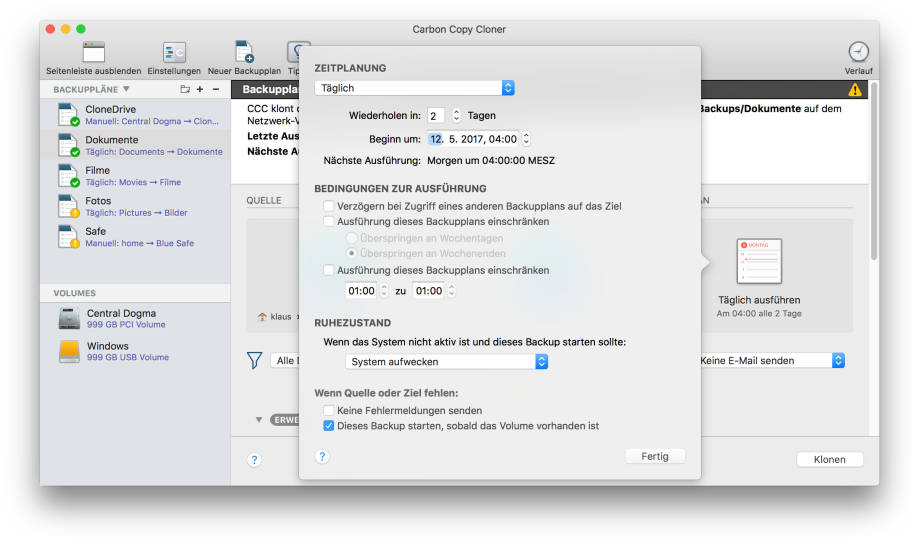Image resolution: width=915 pixels, height=538 pixels.
Task: Expand the Backuppläne header dropdown arrow
Action: 126,89
